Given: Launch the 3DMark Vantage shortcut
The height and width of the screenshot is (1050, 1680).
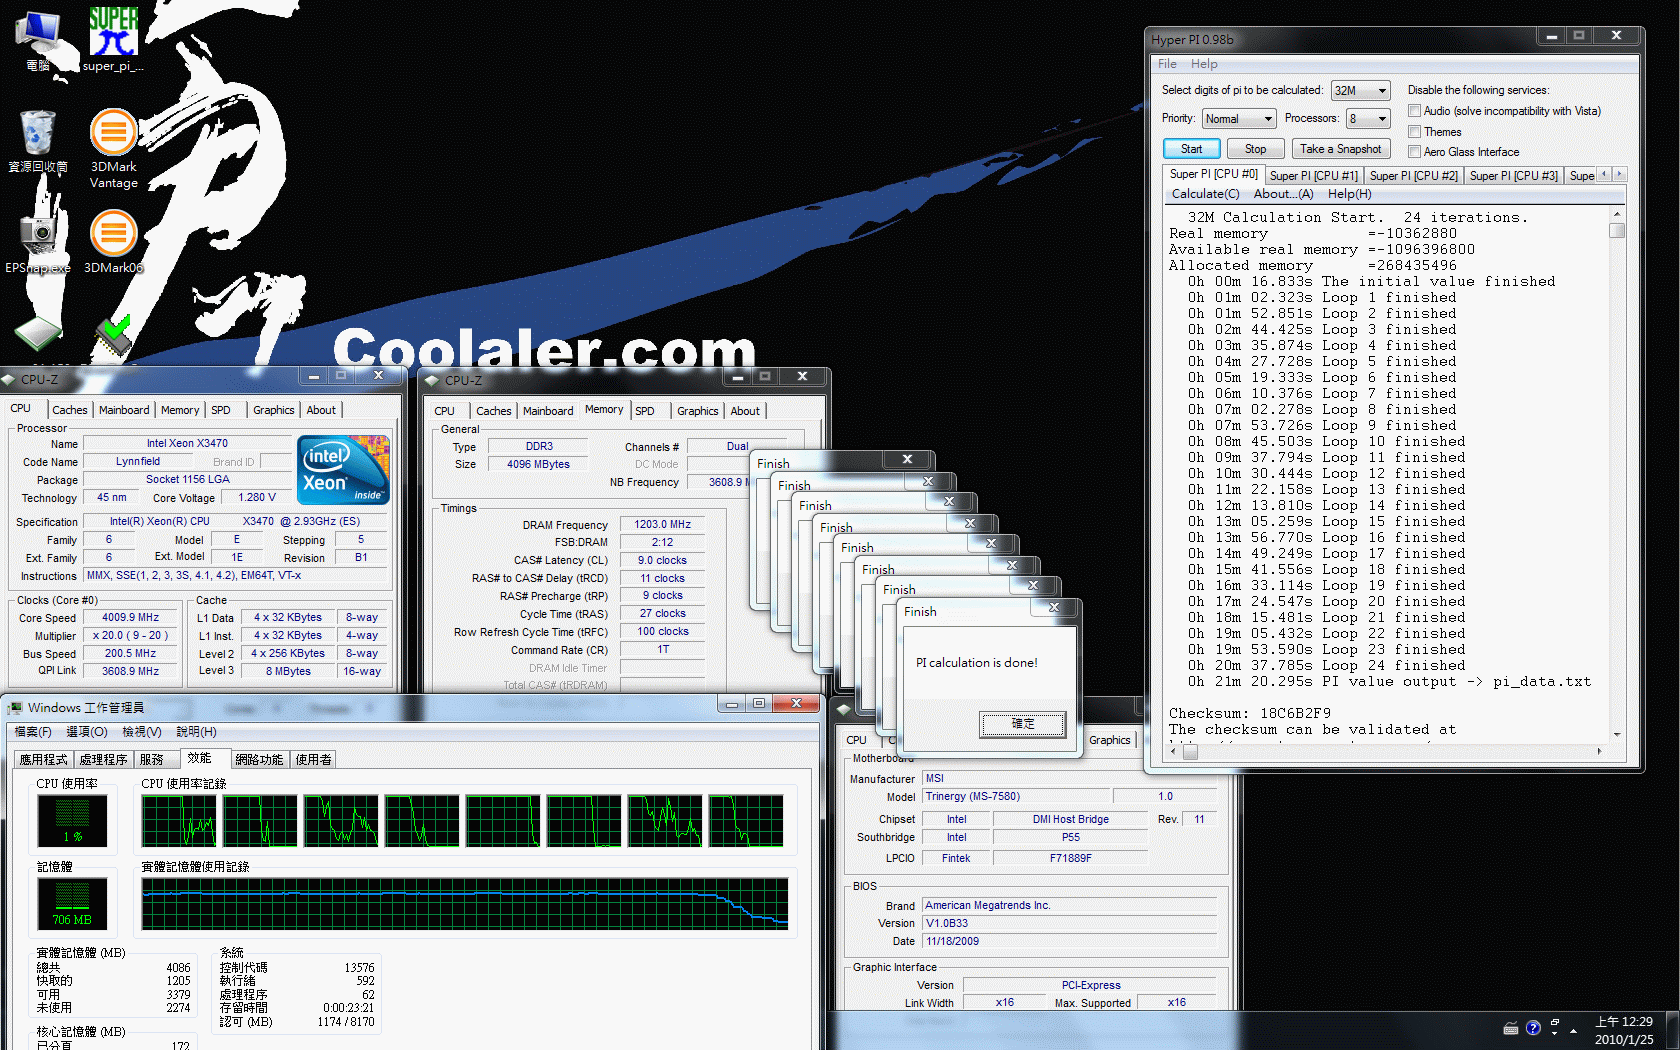Looking at the screenshot, I should coord(114,148).
